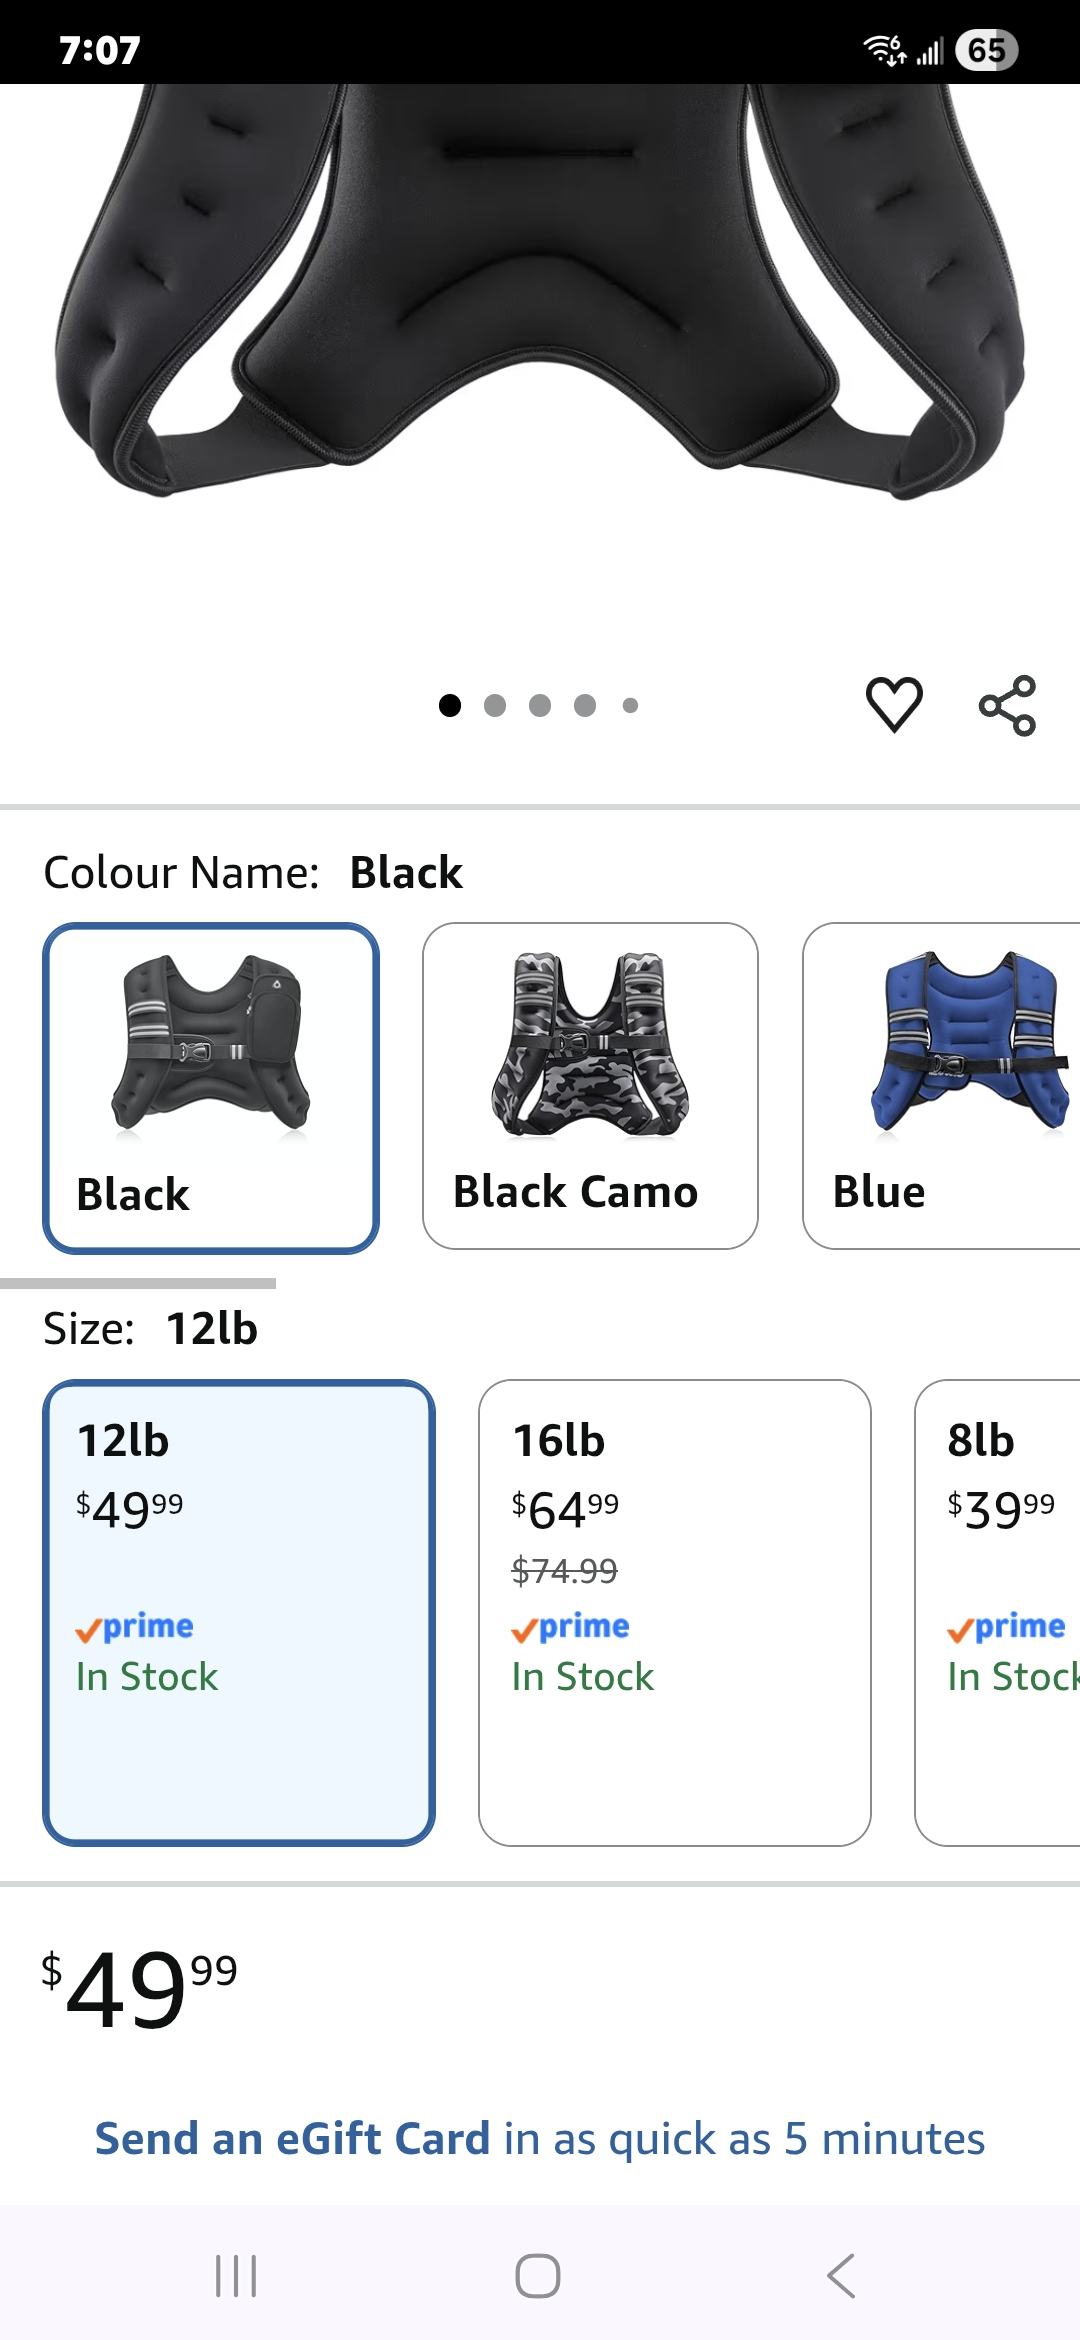The width and height of the screenshot is (1080, 2340).
Task: Jump to the second image carousel dot
Action: tap(495, 706)
